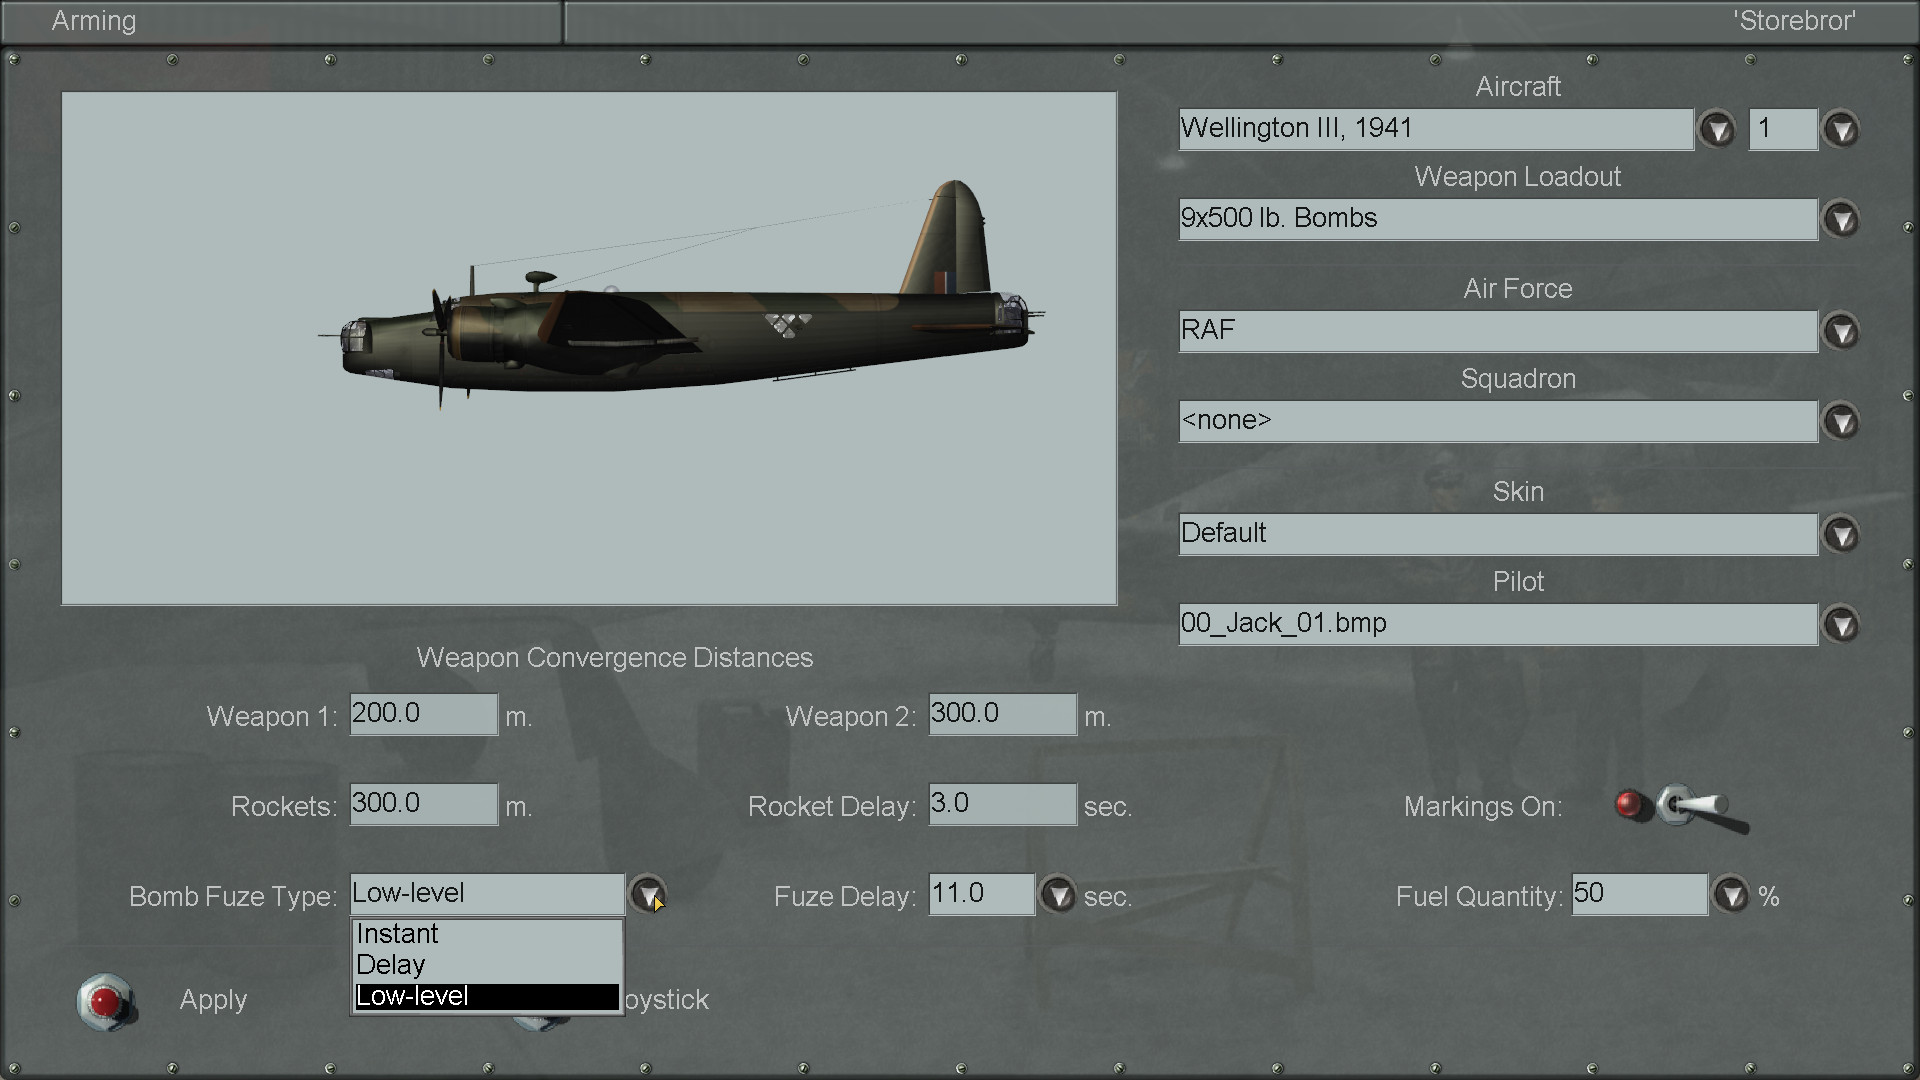
Task: Open the Fuel Quantity dropdown arrow
Action: click(x=1731, y=895)
